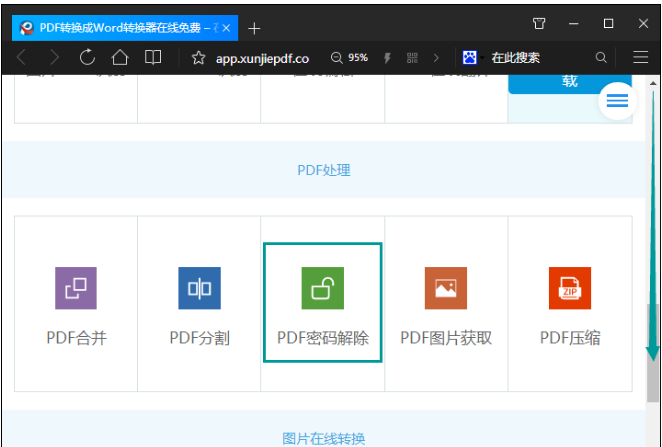Click the 图片在线转换 section heading
The image size is (662, 447).
pos(324,438)
